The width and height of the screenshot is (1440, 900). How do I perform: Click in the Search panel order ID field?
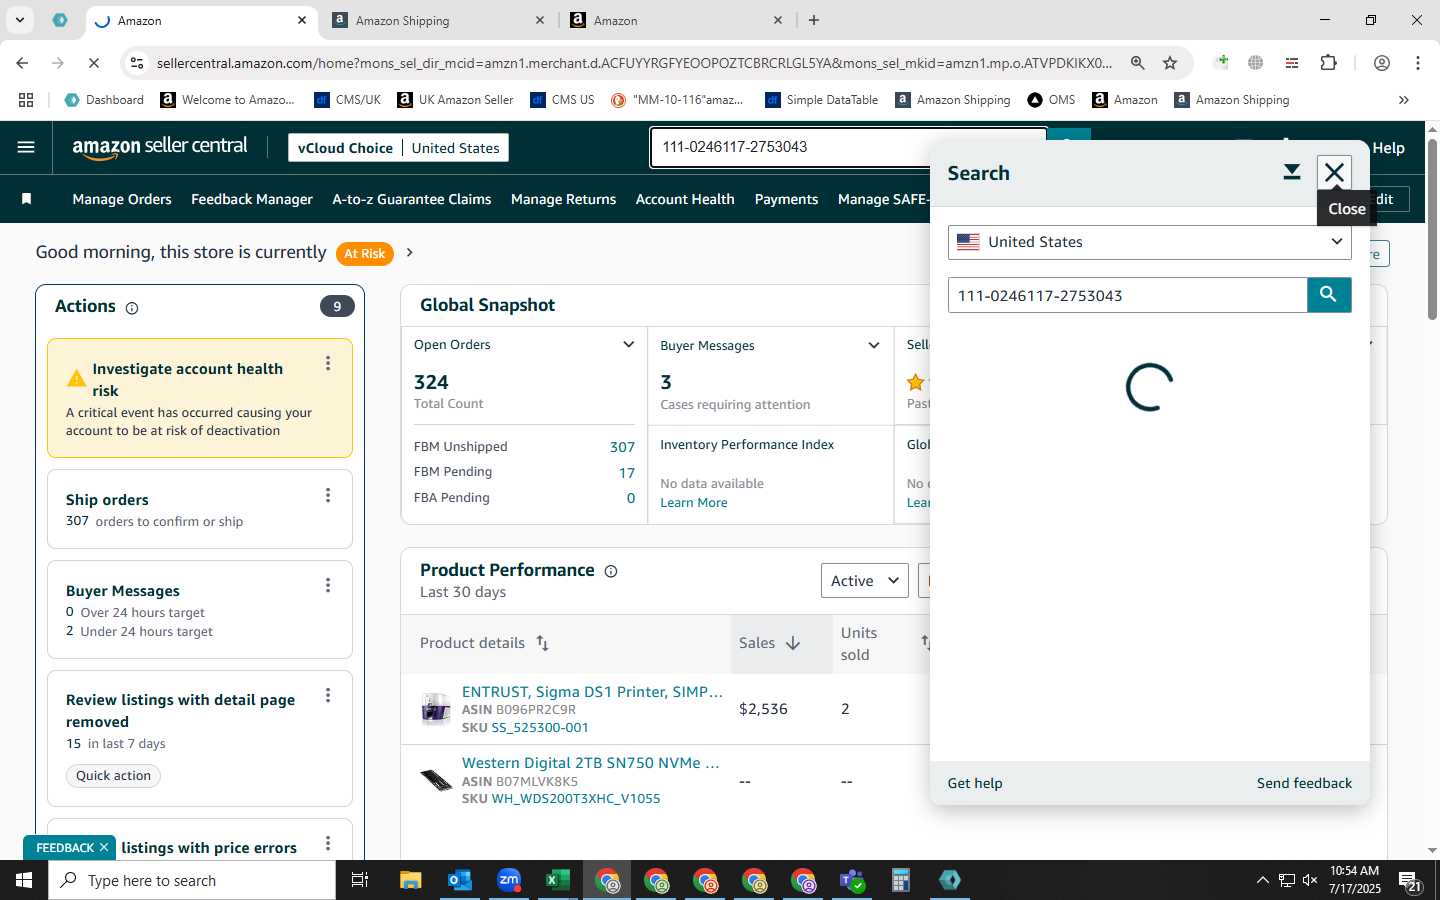[x=1127, y=295]
